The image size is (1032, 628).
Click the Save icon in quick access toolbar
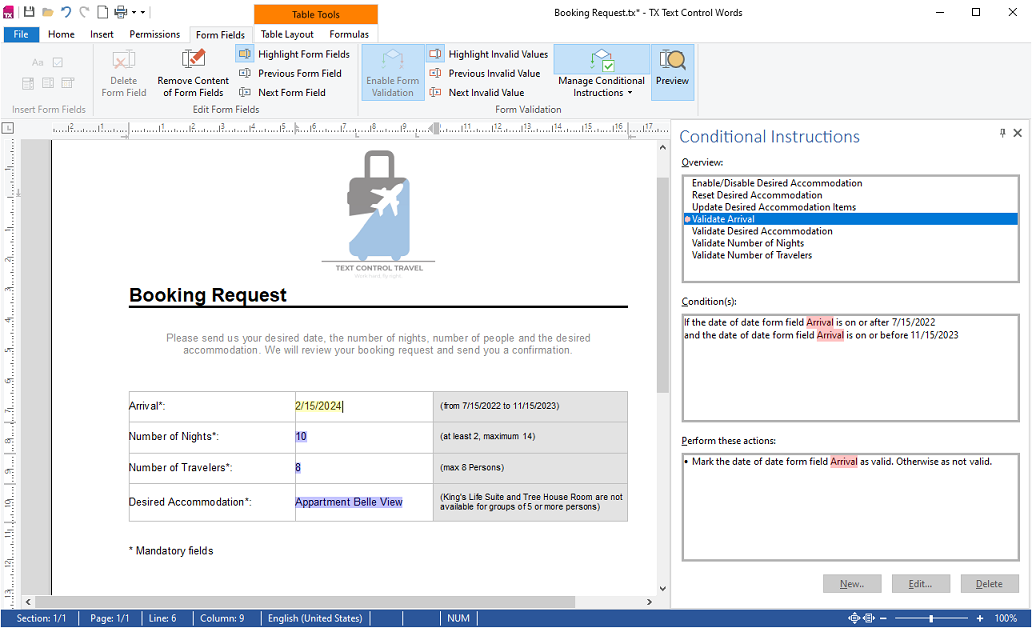29,12
